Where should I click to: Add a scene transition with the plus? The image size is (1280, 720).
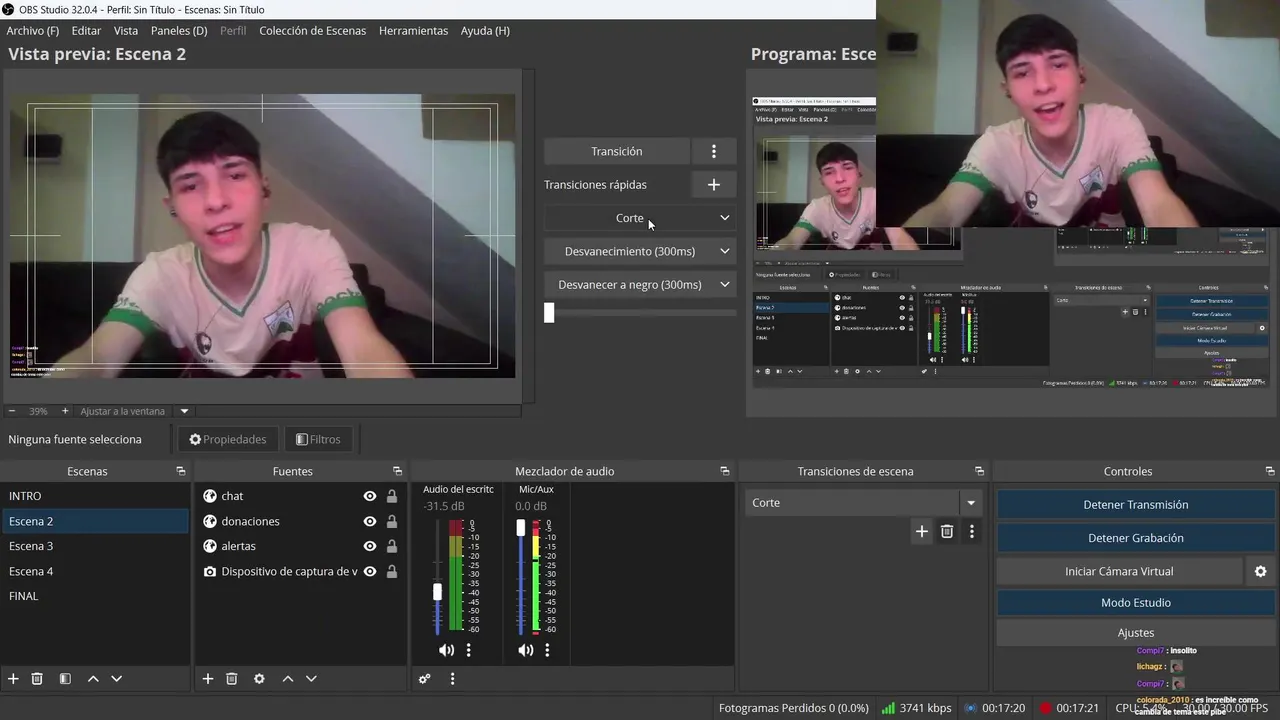pyautogui.click(x=922, y=531)
